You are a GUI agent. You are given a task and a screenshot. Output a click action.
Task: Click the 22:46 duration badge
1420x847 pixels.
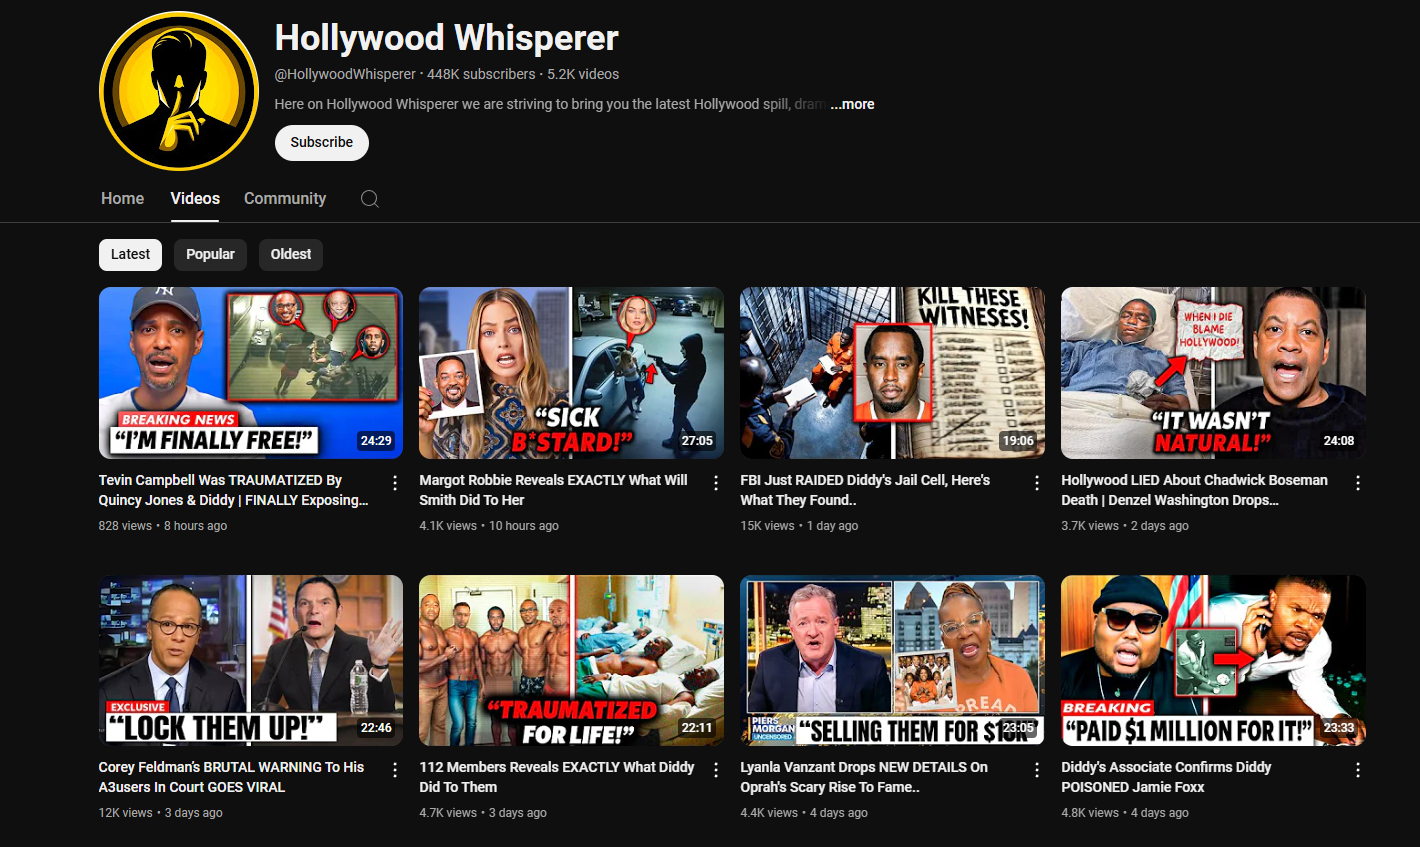[x=376, y=728]
